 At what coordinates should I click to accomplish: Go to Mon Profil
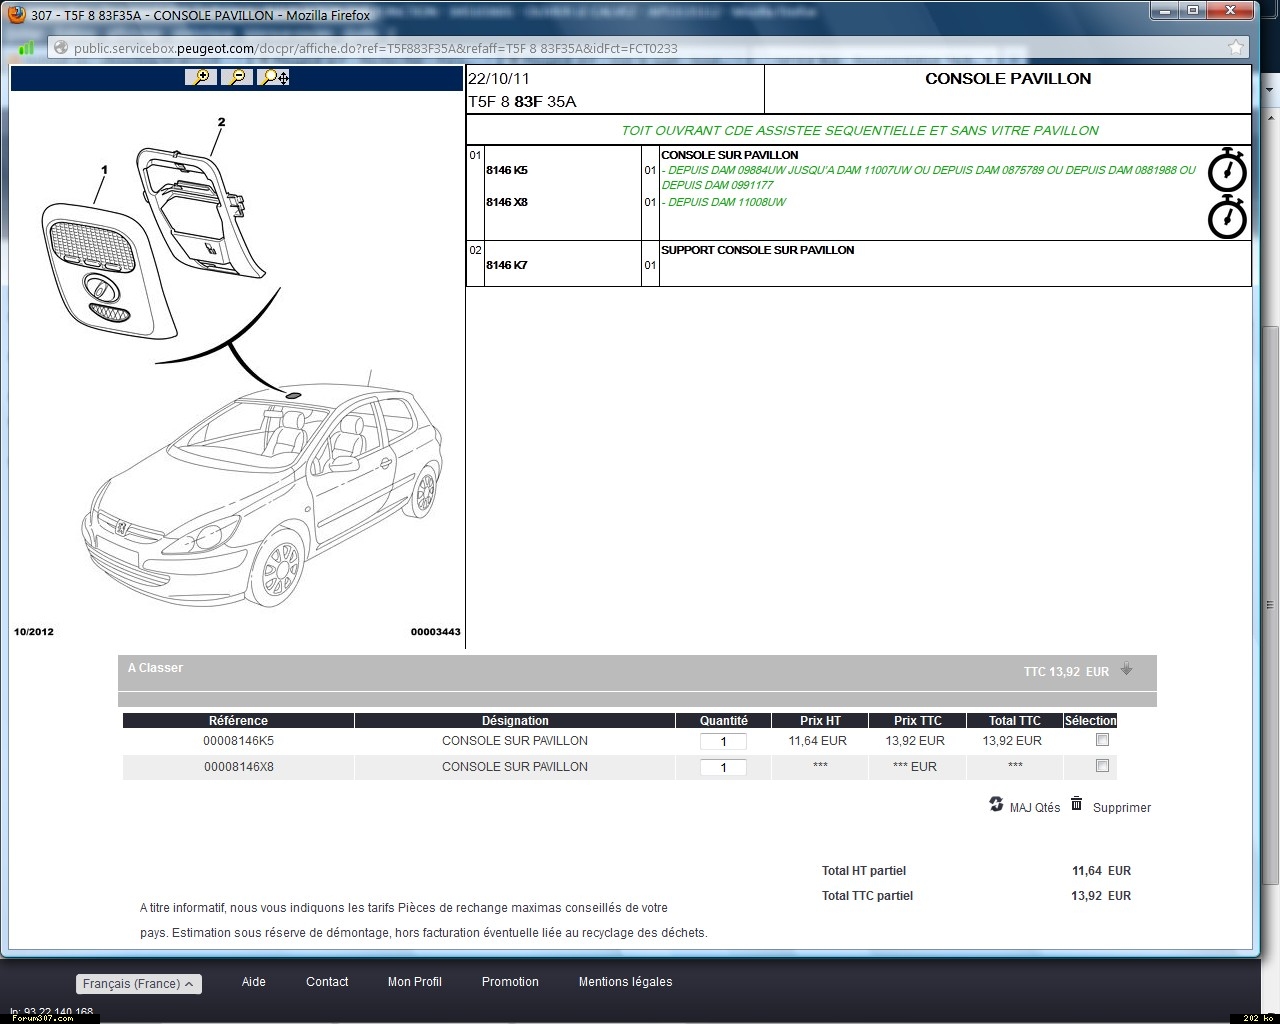pos(414,982)
